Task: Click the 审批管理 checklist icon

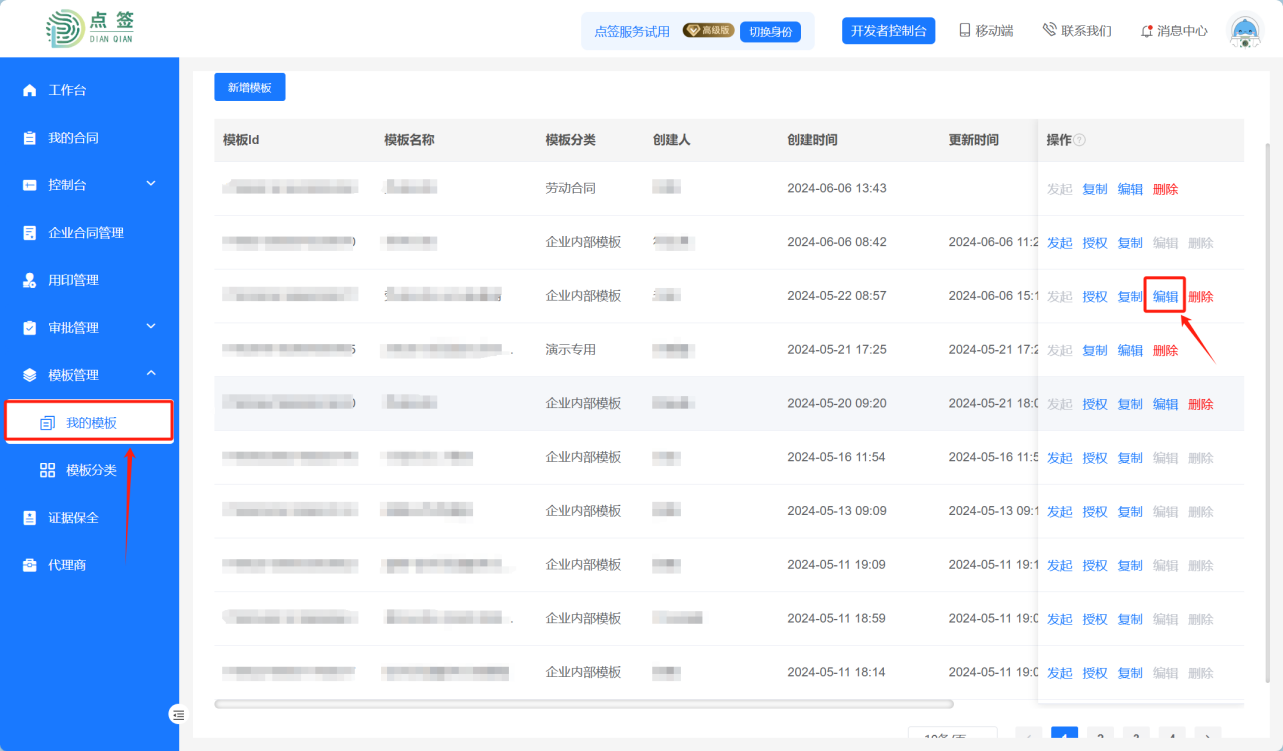Action: (30, 328)
